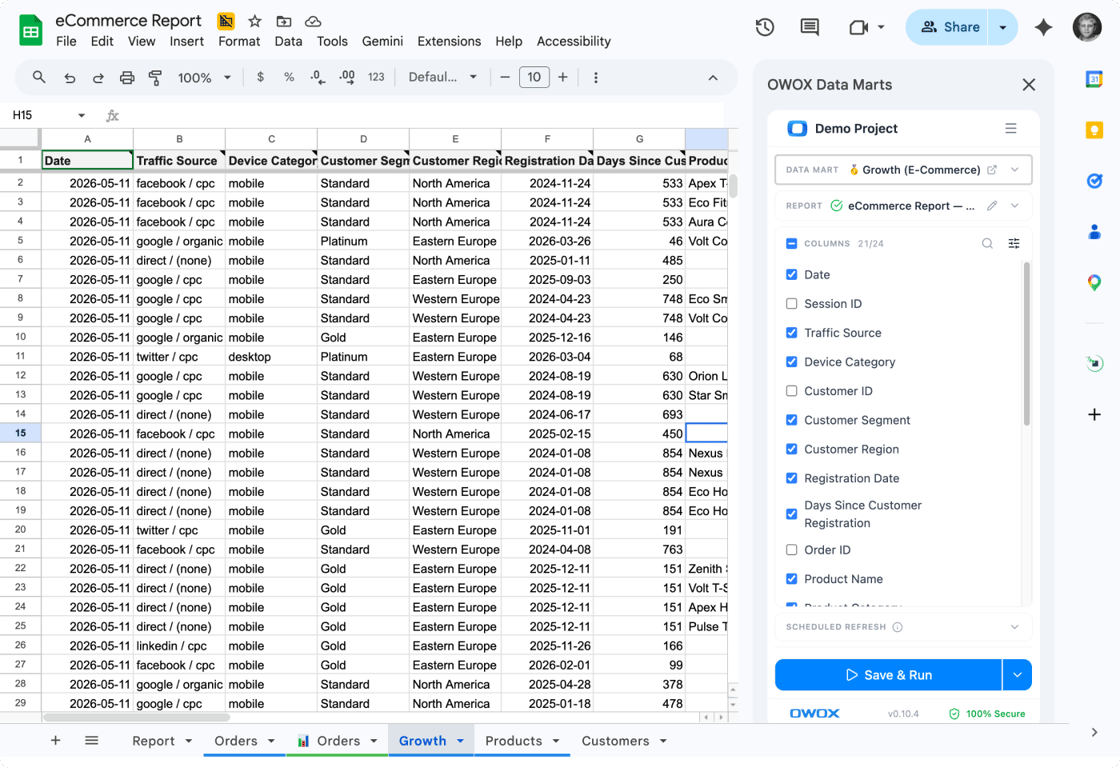Image resolution: width=1120 pixels, height=768 pixels.
Task: Open the Google Sheets home icon
Action: [x=30, y=30]
